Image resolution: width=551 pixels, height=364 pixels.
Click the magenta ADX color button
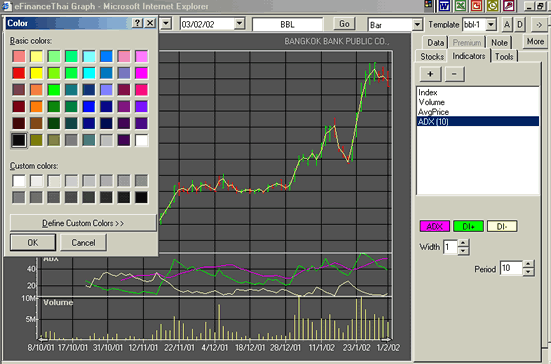[435, 226]
